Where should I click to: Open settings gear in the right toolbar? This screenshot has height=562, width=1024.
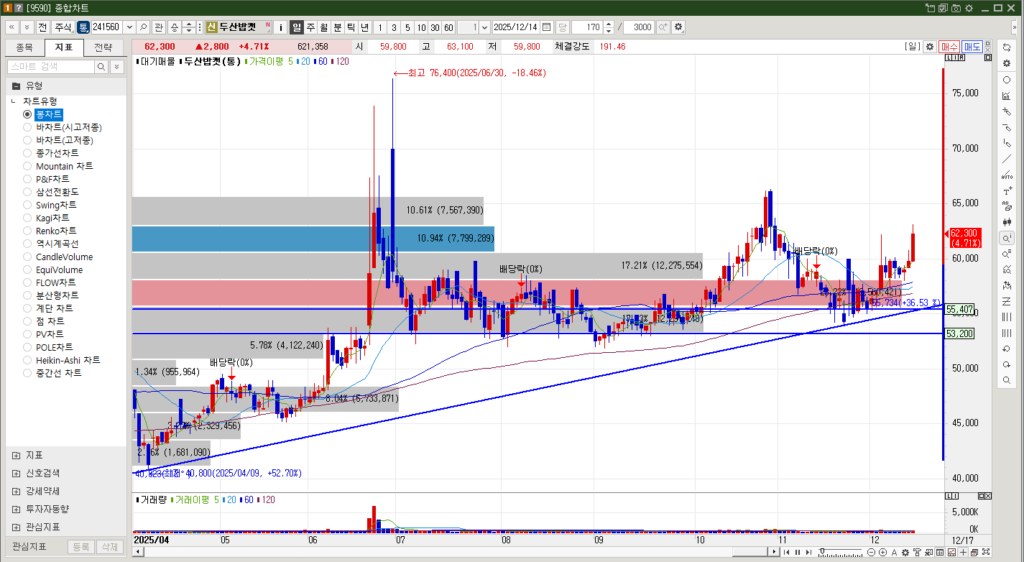(x=1006, y=62)
